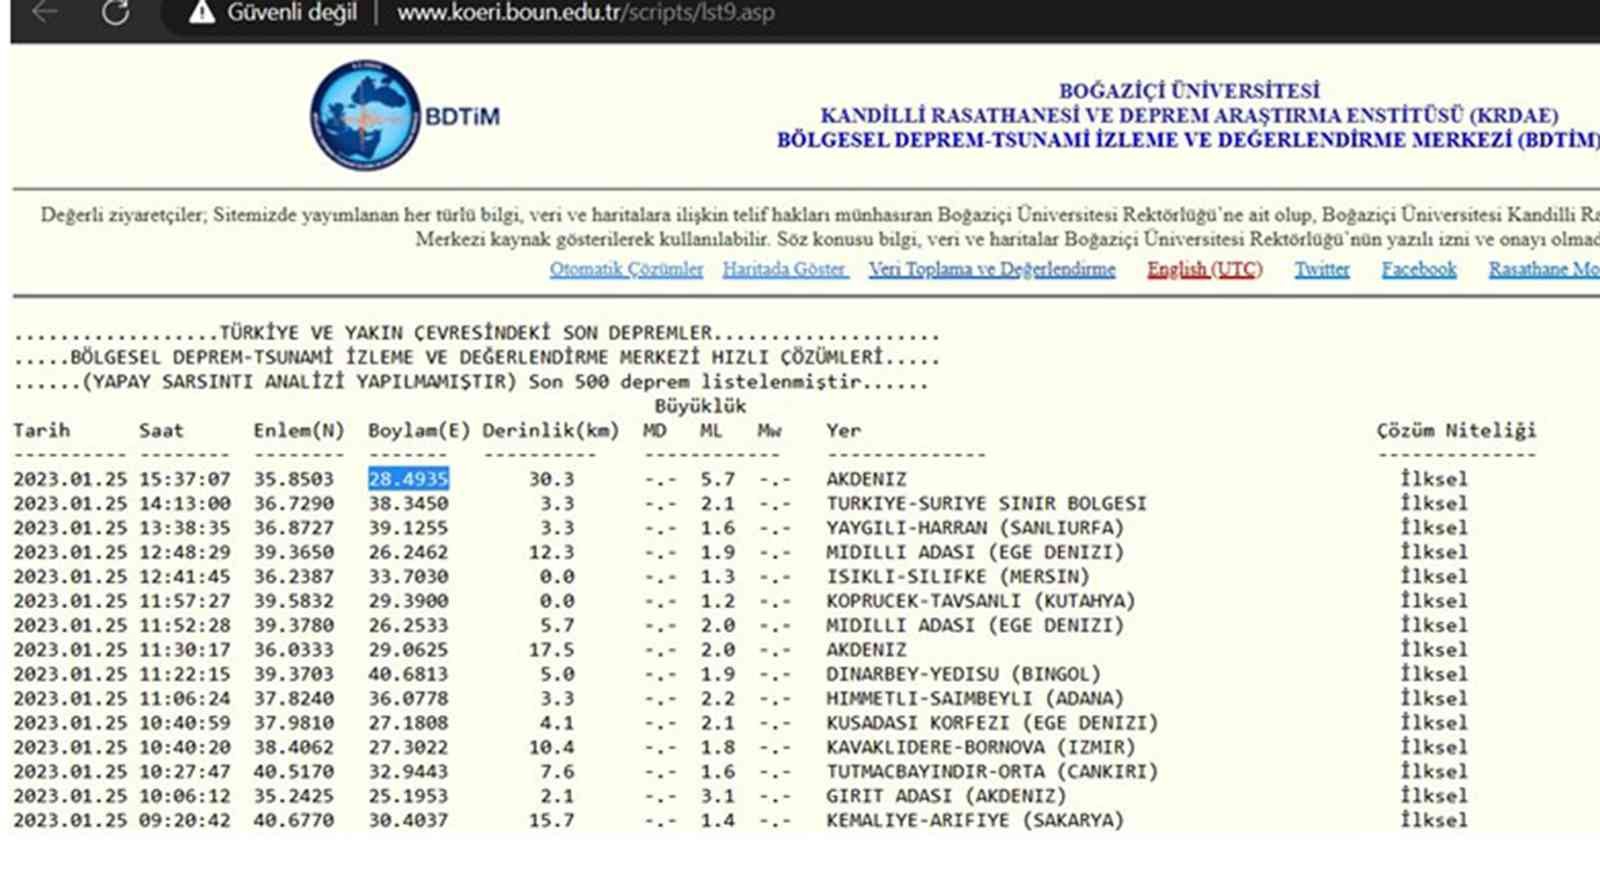Click the GIRIT ADASI (AKDENIZ) row

(x=776, y=796)
